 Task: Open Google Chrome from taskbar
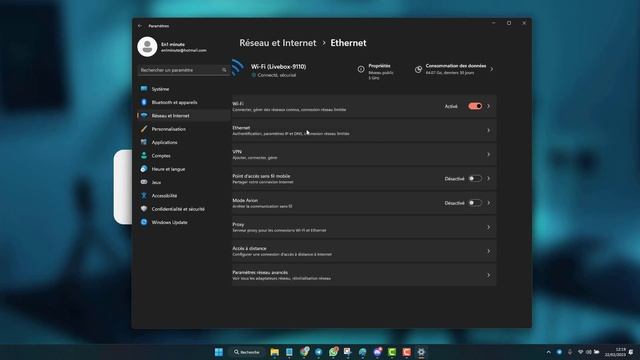coord(304,352)
